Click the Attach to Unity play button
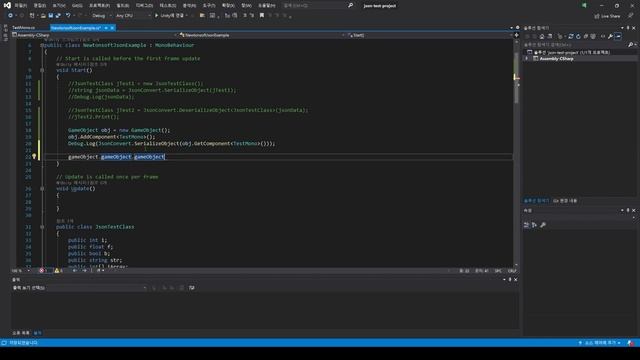This screenshot has width=640, height=360. pos(169,16)
